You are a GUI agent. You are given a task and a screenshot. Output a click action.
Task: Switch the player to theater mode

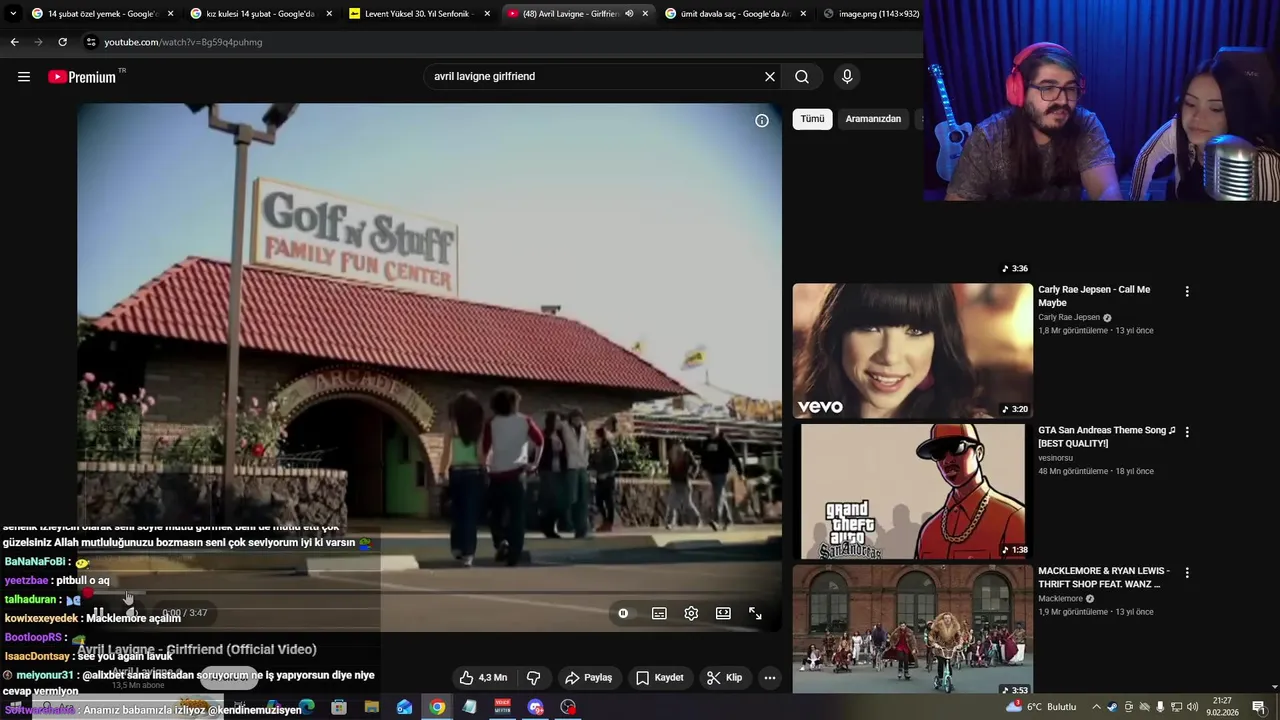click(723, 613)
